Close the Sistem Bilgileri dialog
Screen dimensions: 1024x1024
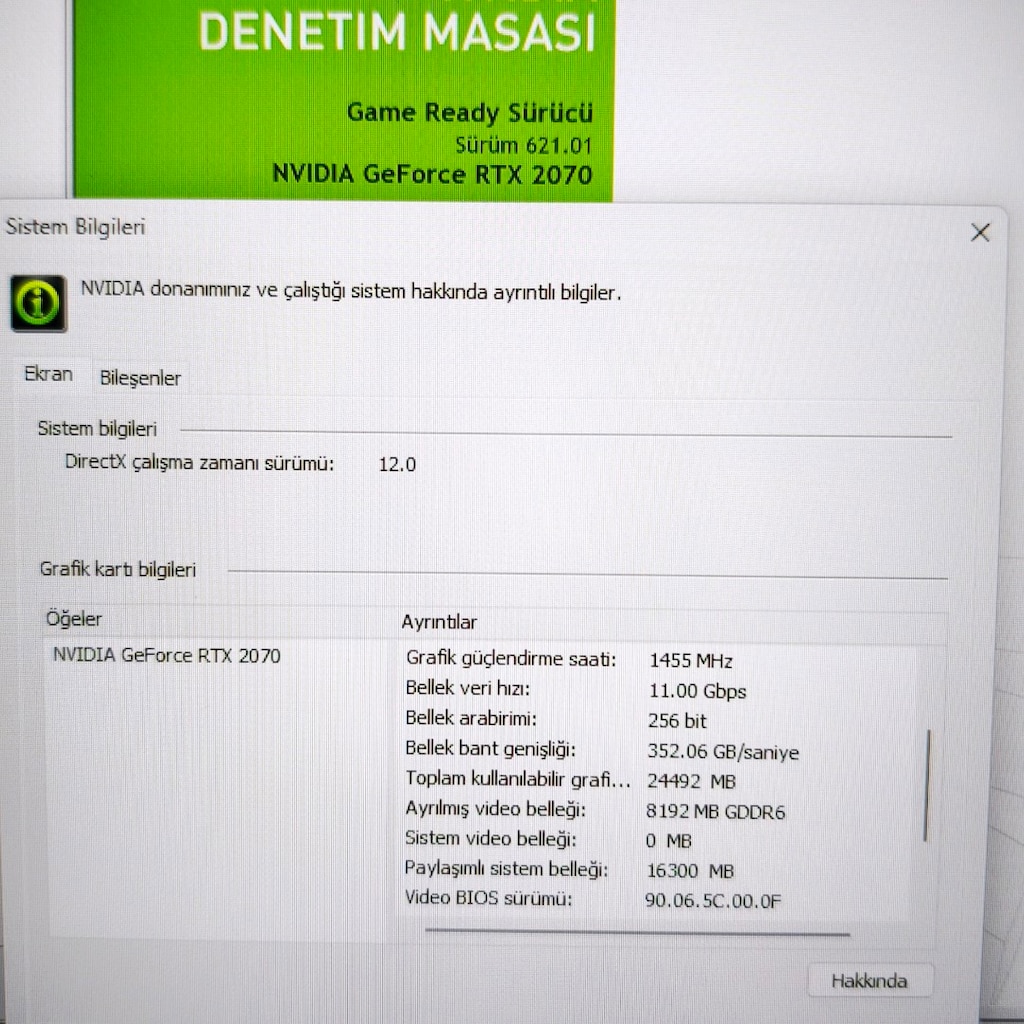coord(980,232)
